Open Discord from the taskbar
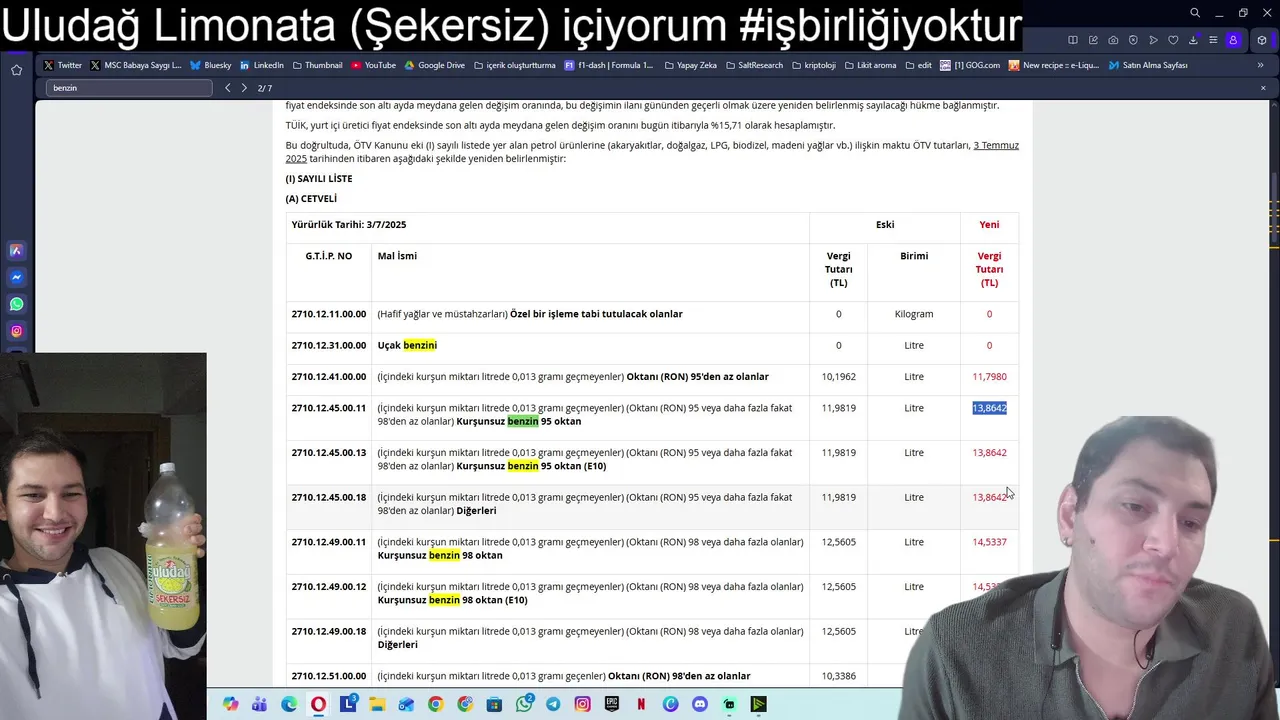Viewport: 1280px width, 720px height. 700,704
